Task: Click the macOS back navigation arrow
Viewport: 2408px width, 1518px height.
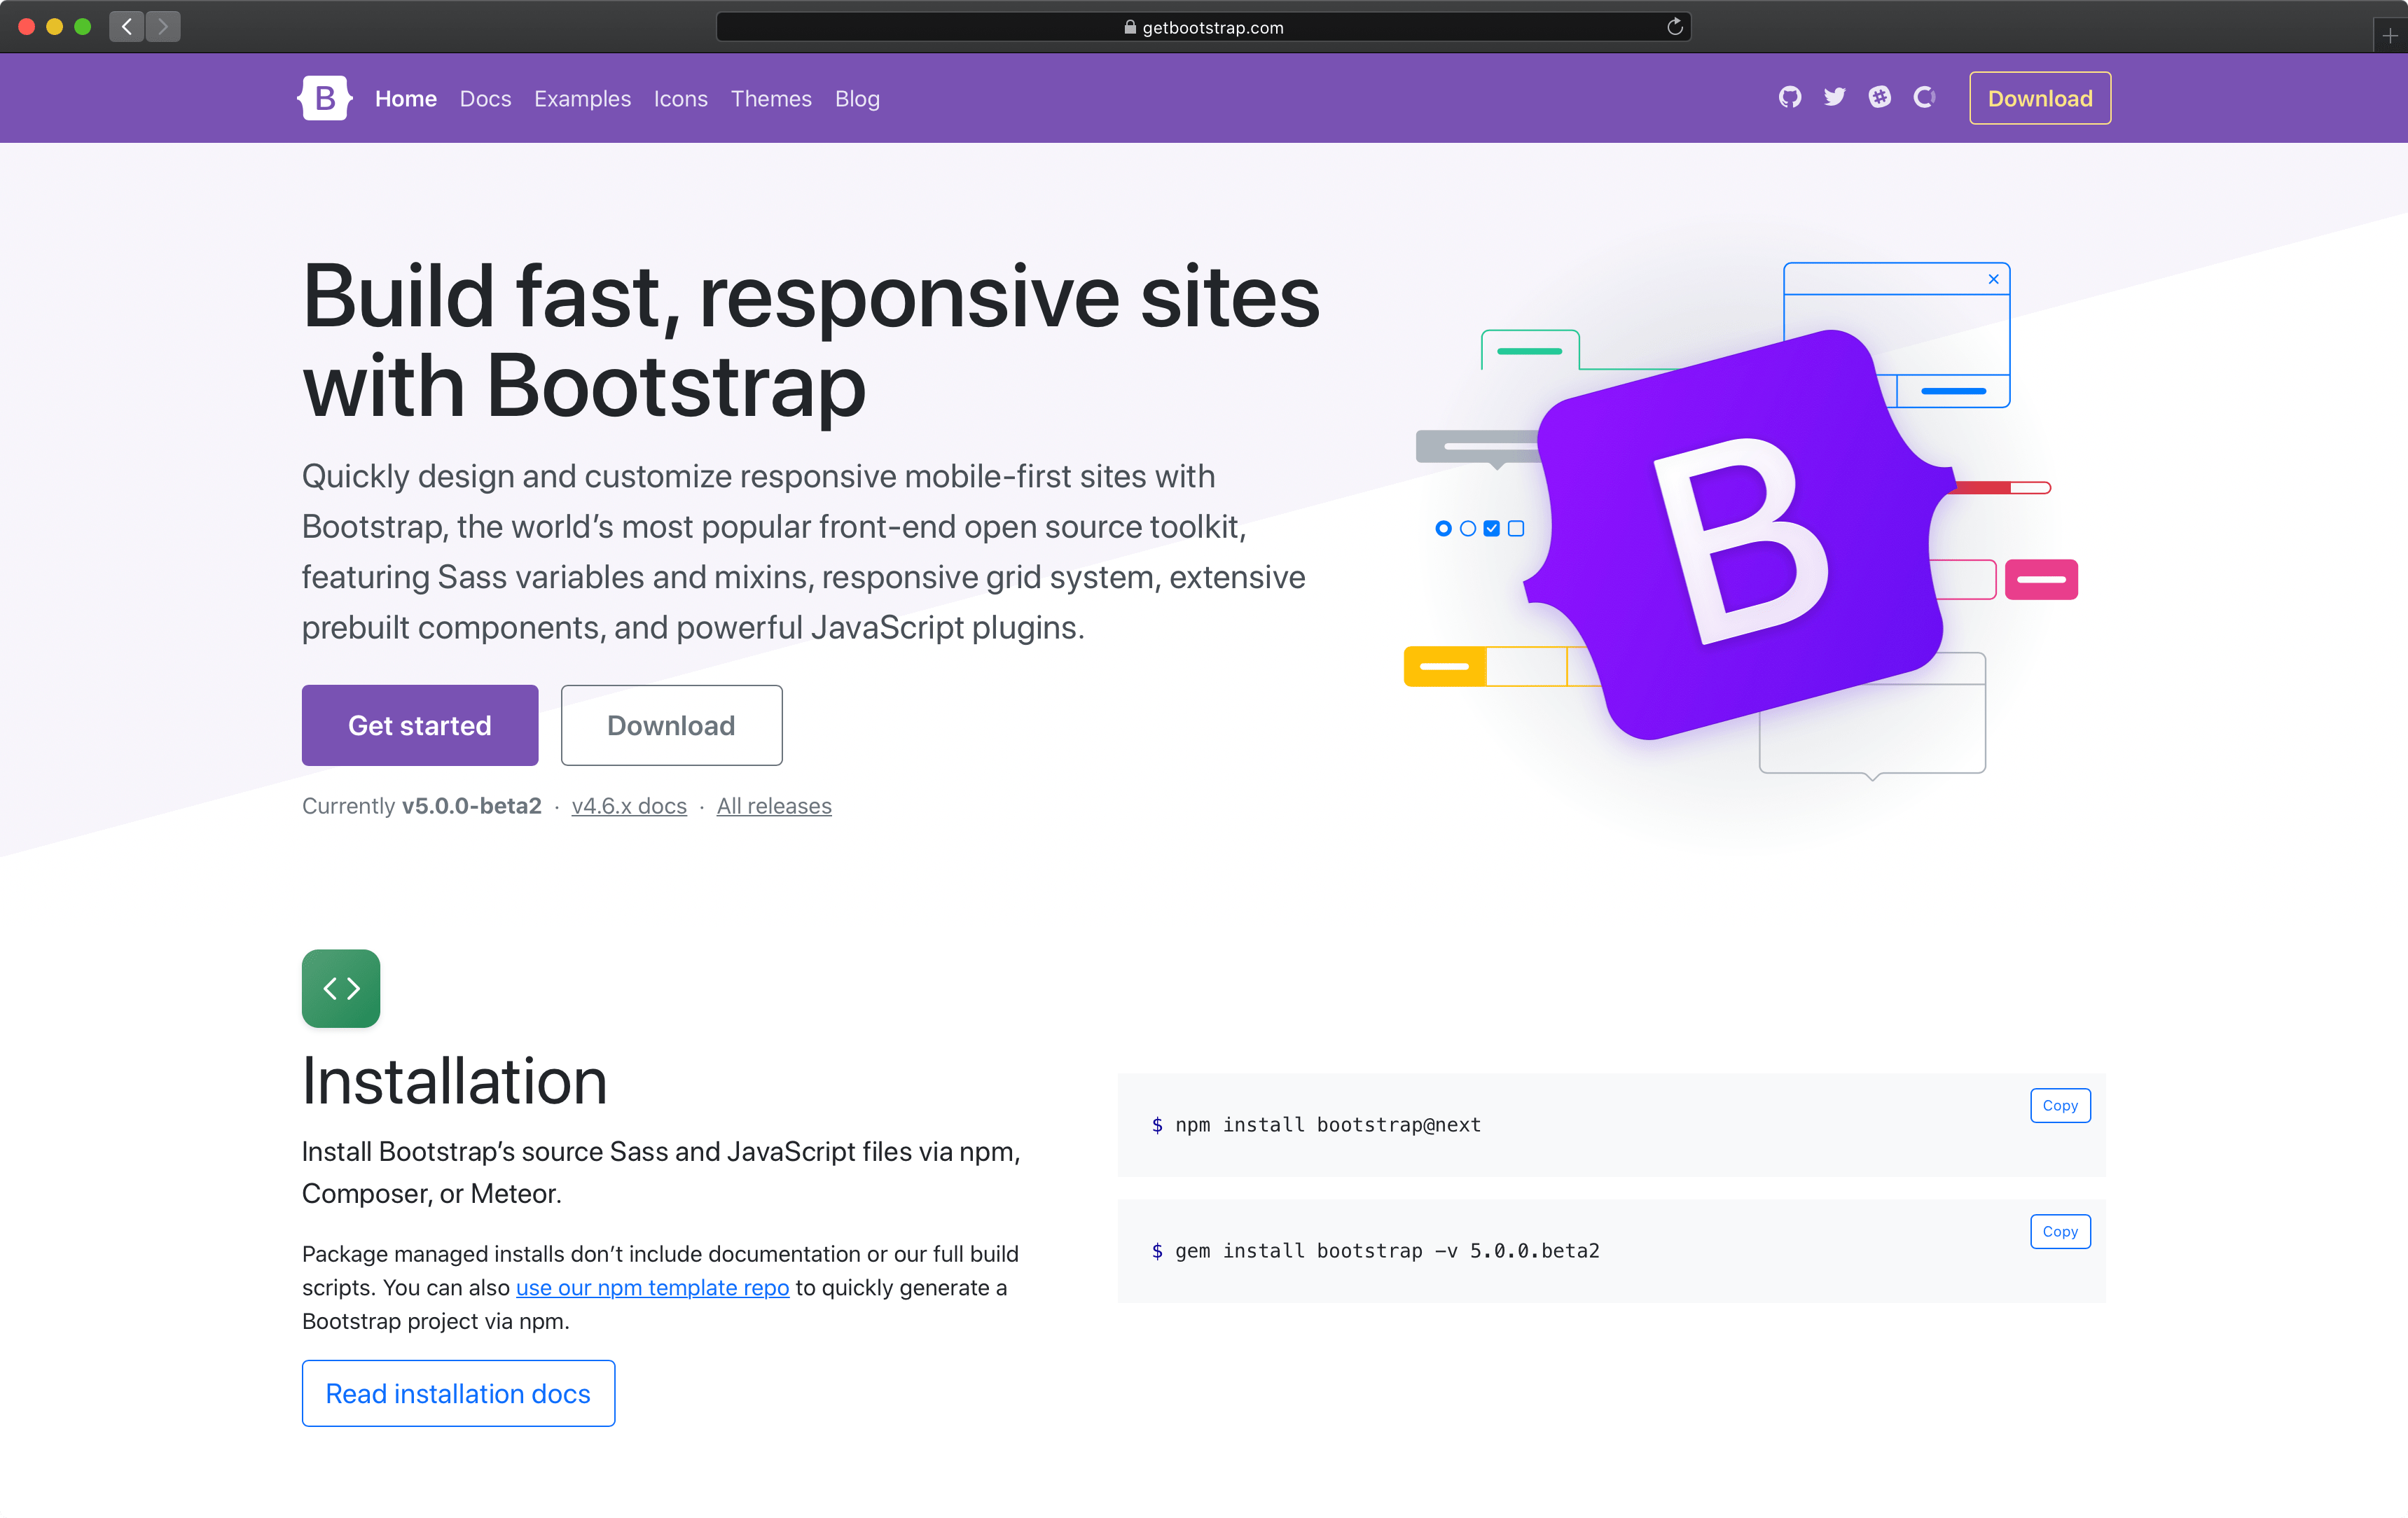Action: [x=127, y=26]
